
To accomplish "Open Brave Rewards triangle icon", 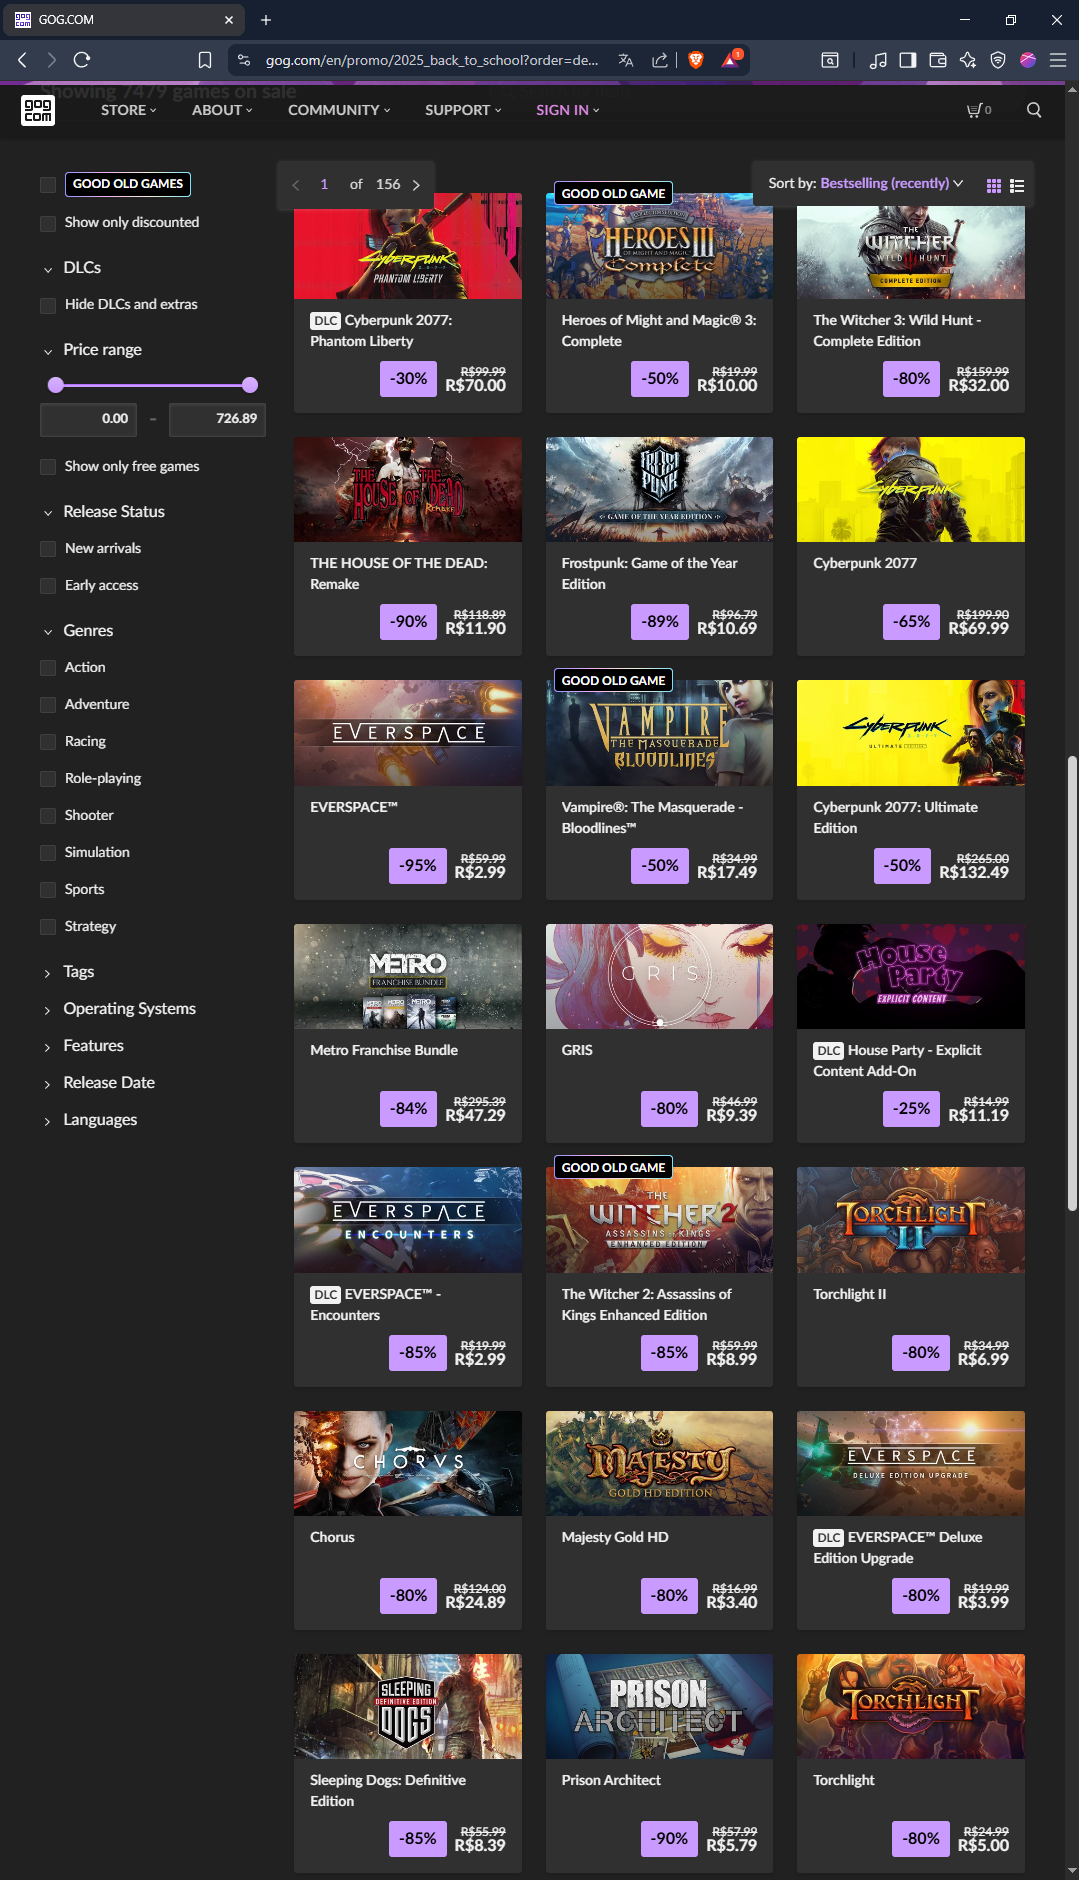I will pyautogui.click(x=731, y=60).
